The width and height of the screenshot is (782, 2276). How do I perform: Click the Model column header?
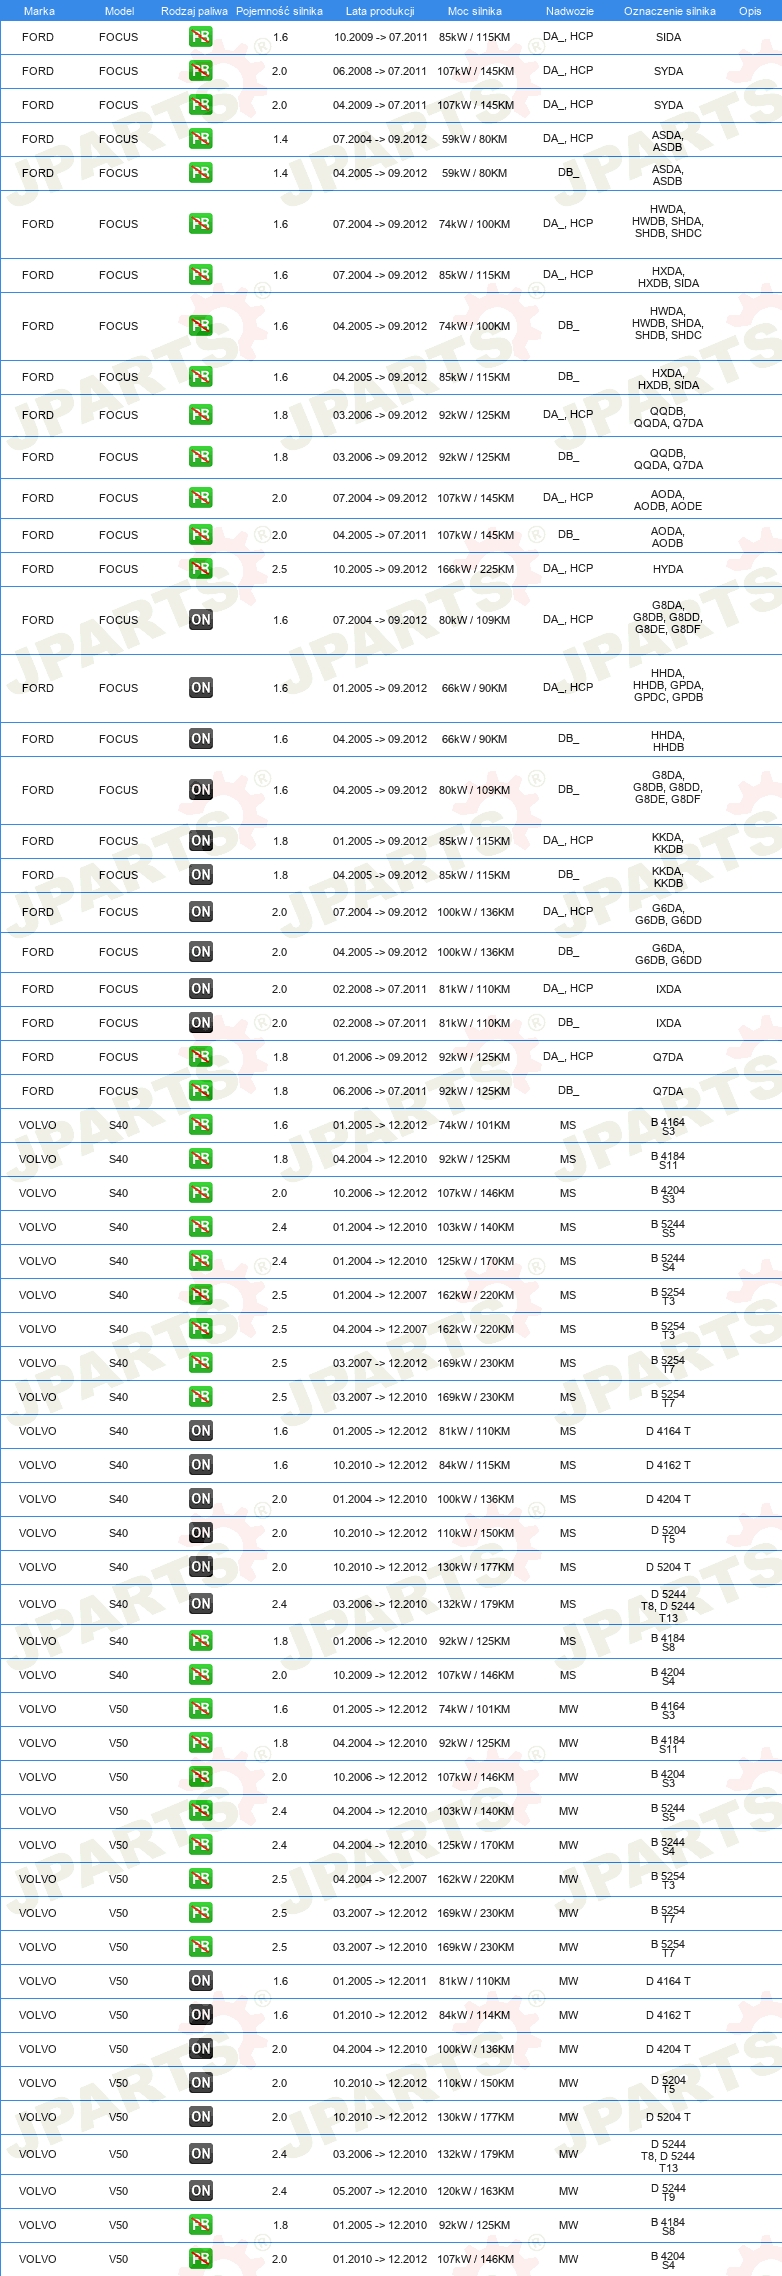coord(119,11)
